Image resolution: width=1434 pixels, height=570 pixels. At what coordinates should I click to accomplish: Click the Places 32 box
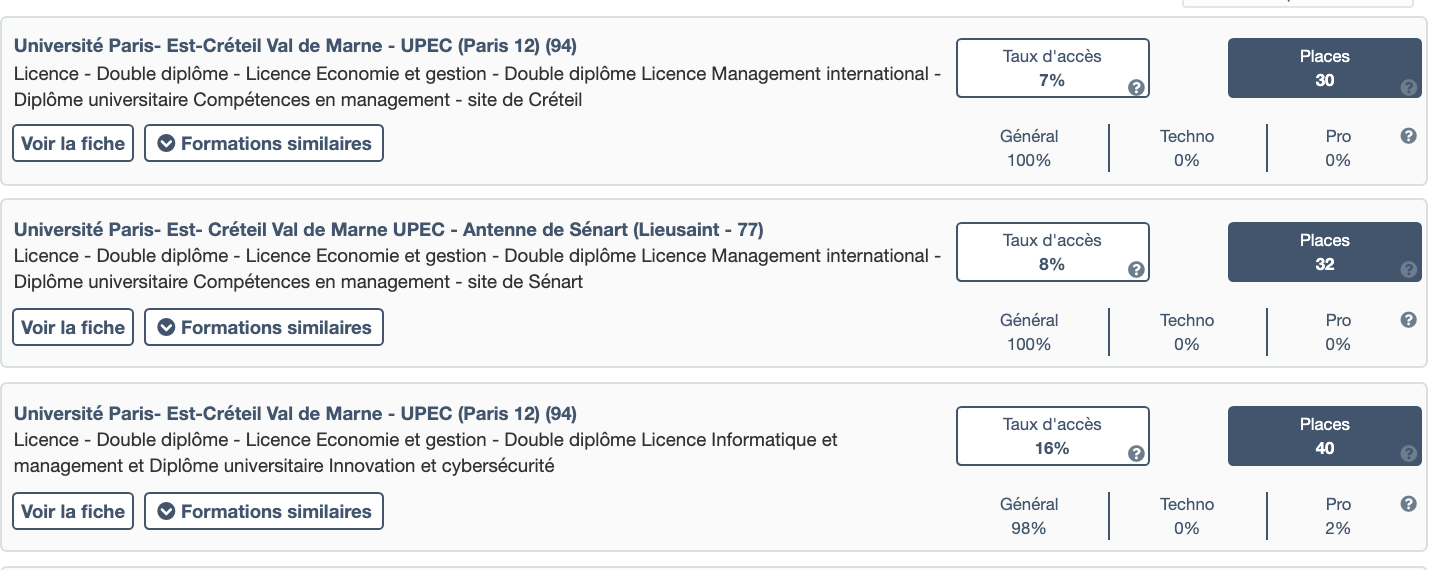click(x=1324, y=252)
